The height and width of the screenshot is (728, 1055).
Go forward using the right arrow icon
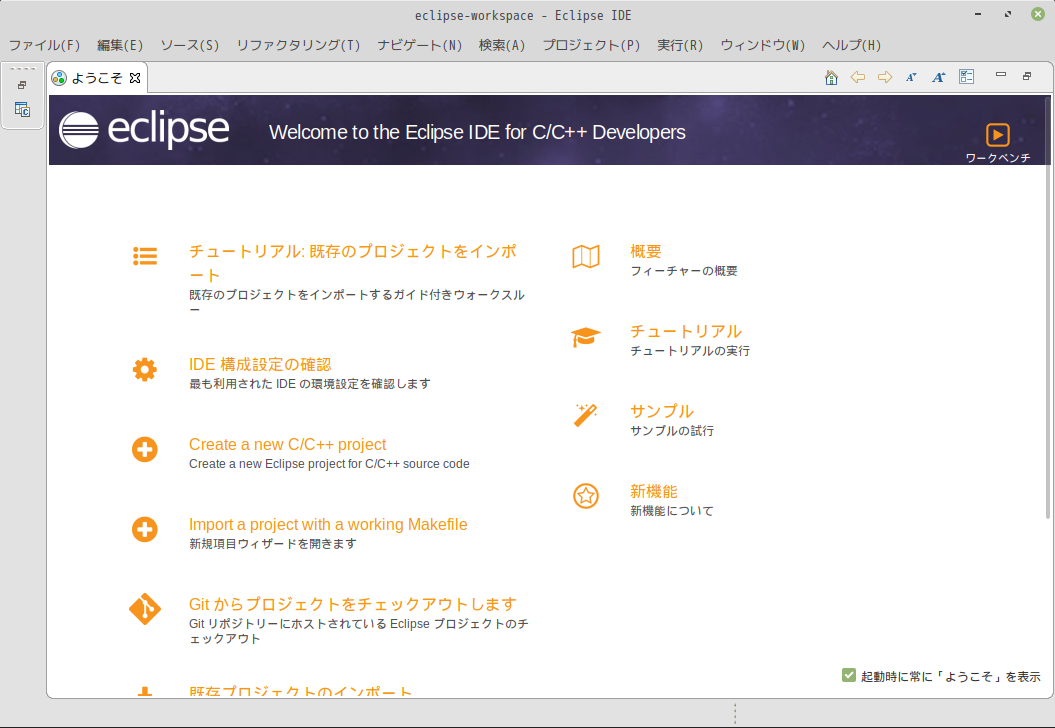point(885,77)
